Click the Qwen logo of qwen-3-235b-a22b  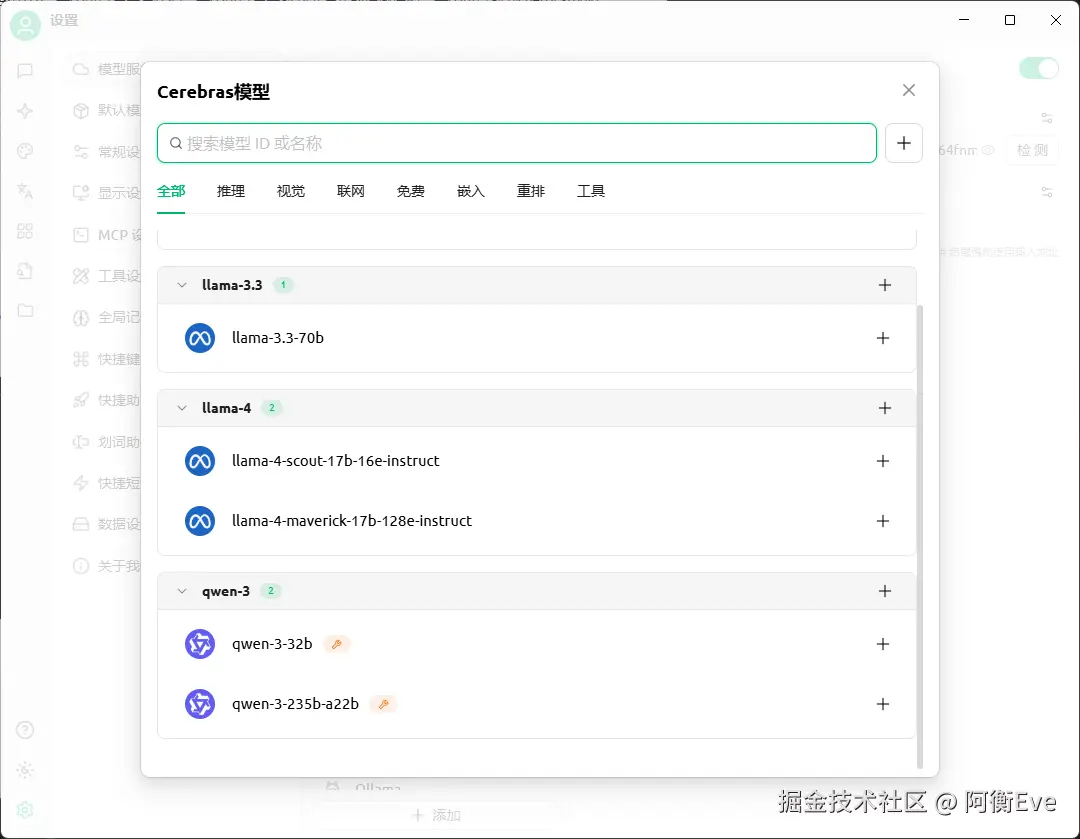tap(200, 704)
